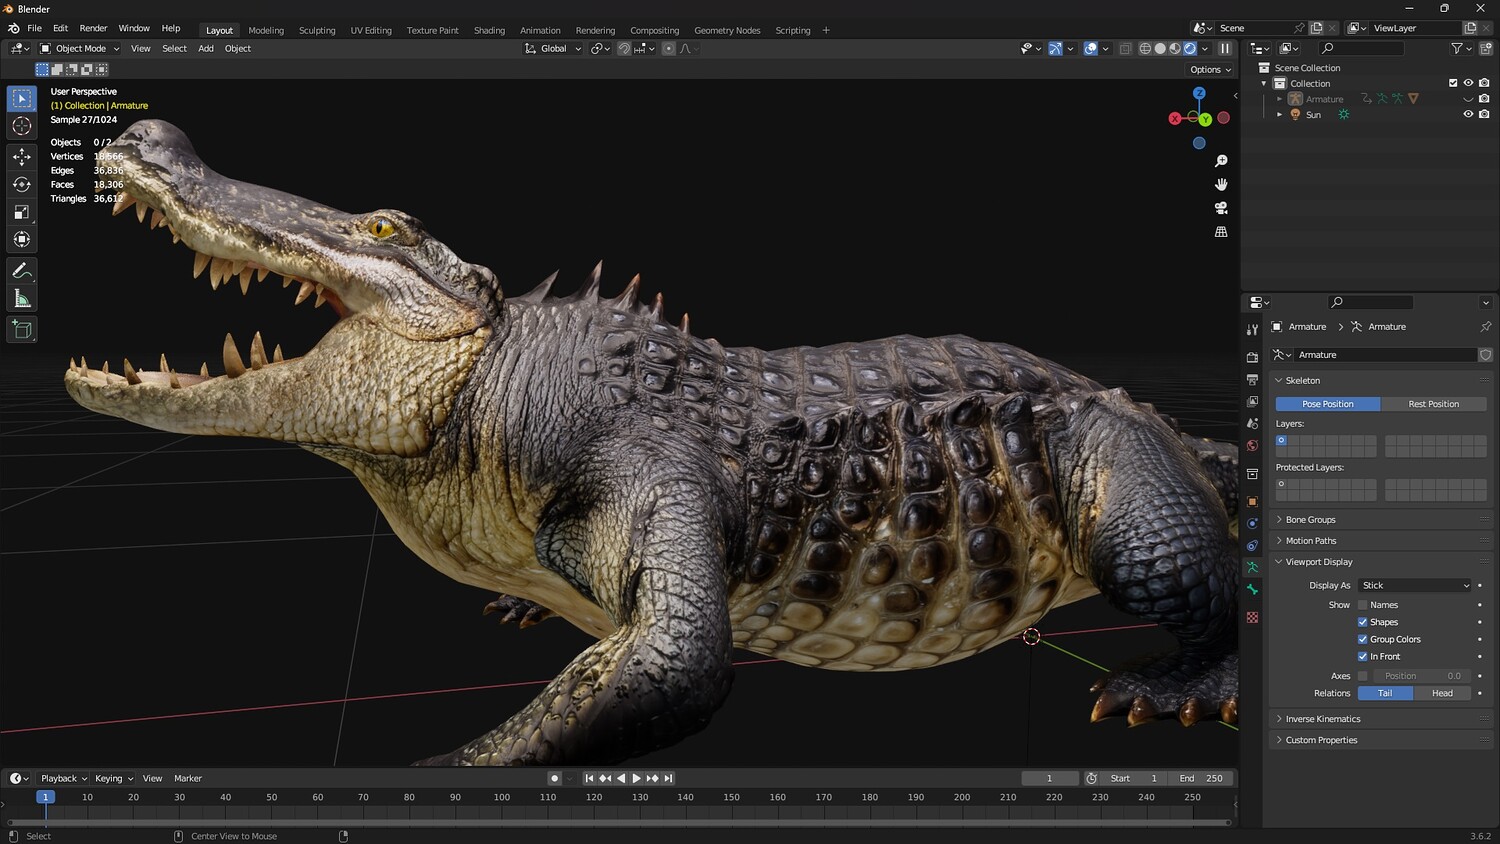Viewport: 1500px width, 844px height.
Task: Disable the In Front checkbox
Action: pos(1362,656)
